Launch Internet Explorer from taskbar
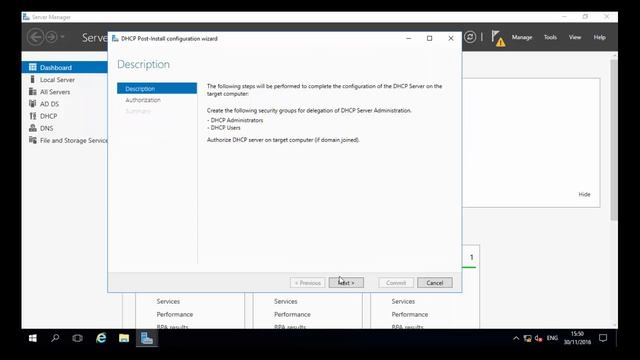 101,338
